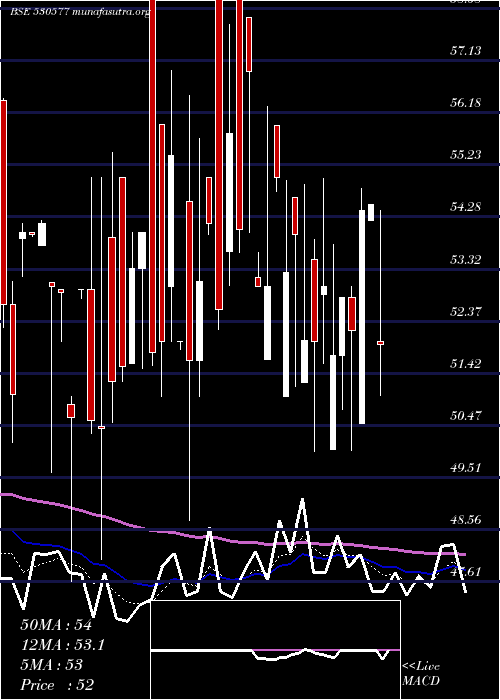This screenshot has width=500, height=700.
Task: Click the 48.56 price level label
Action: click(x=466, y=520)
